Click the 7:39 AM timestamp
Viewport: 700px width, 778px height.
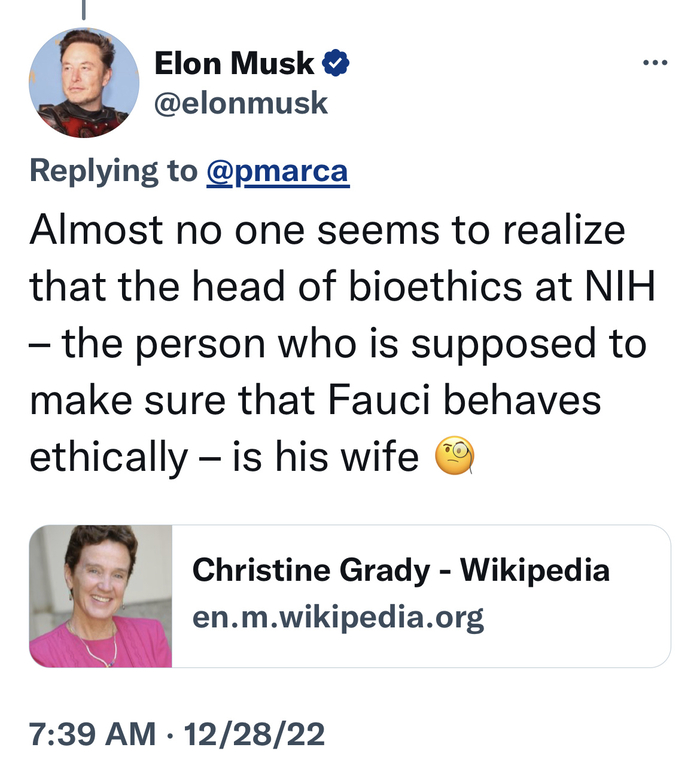[x=93, y=735]
